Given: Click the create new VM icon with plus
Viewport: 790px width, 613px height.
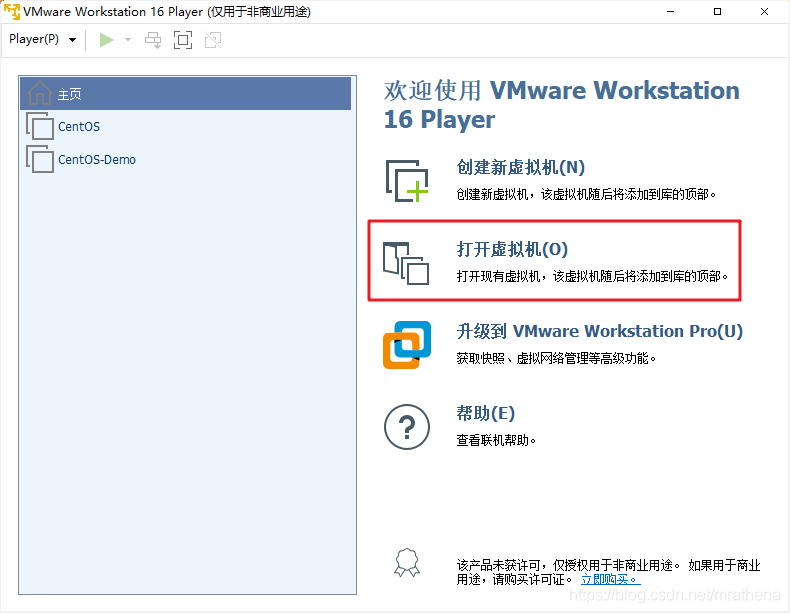Looking at the screenshot, I should [x=407, y=181].
